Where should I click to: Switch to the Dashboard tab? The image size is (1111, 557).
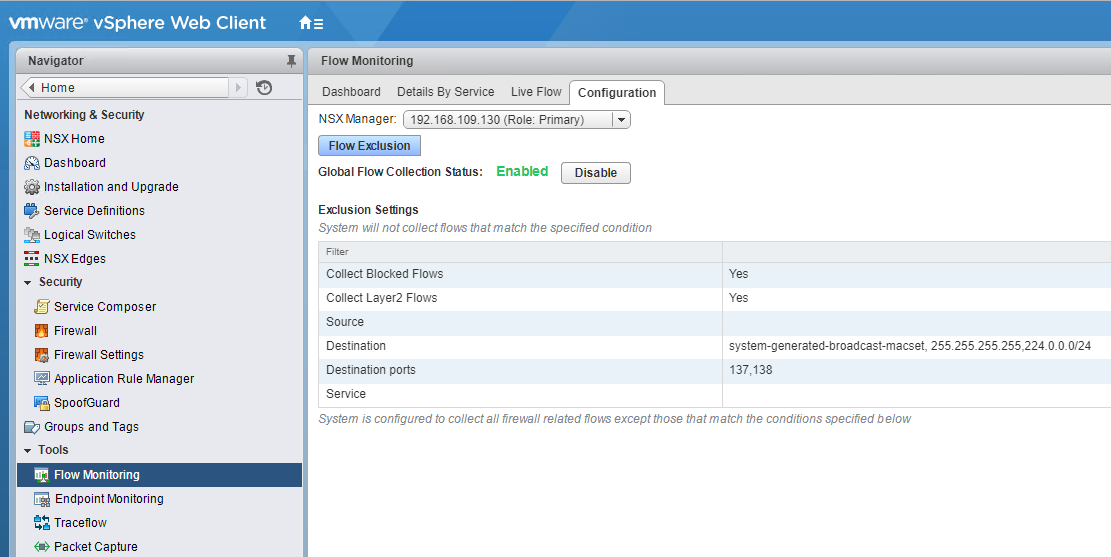coord(351,92)
